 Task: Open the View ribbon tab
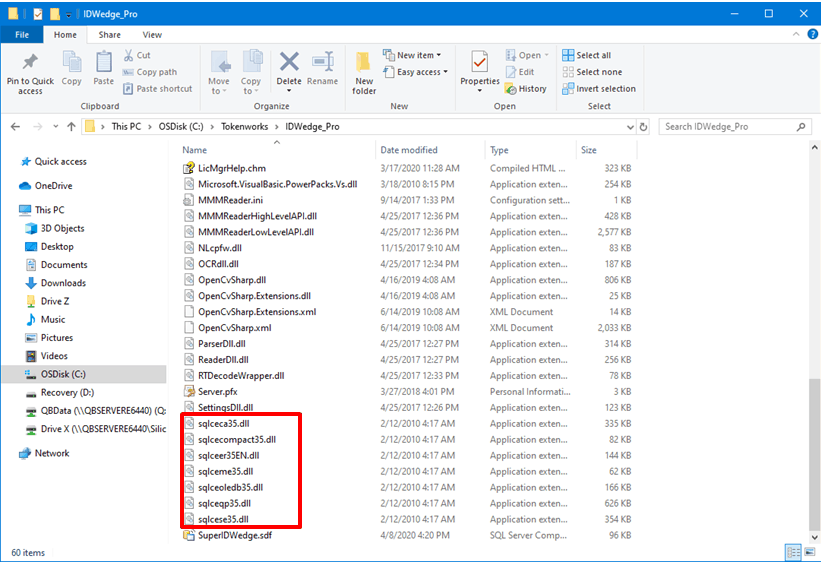tap(152, 35)
